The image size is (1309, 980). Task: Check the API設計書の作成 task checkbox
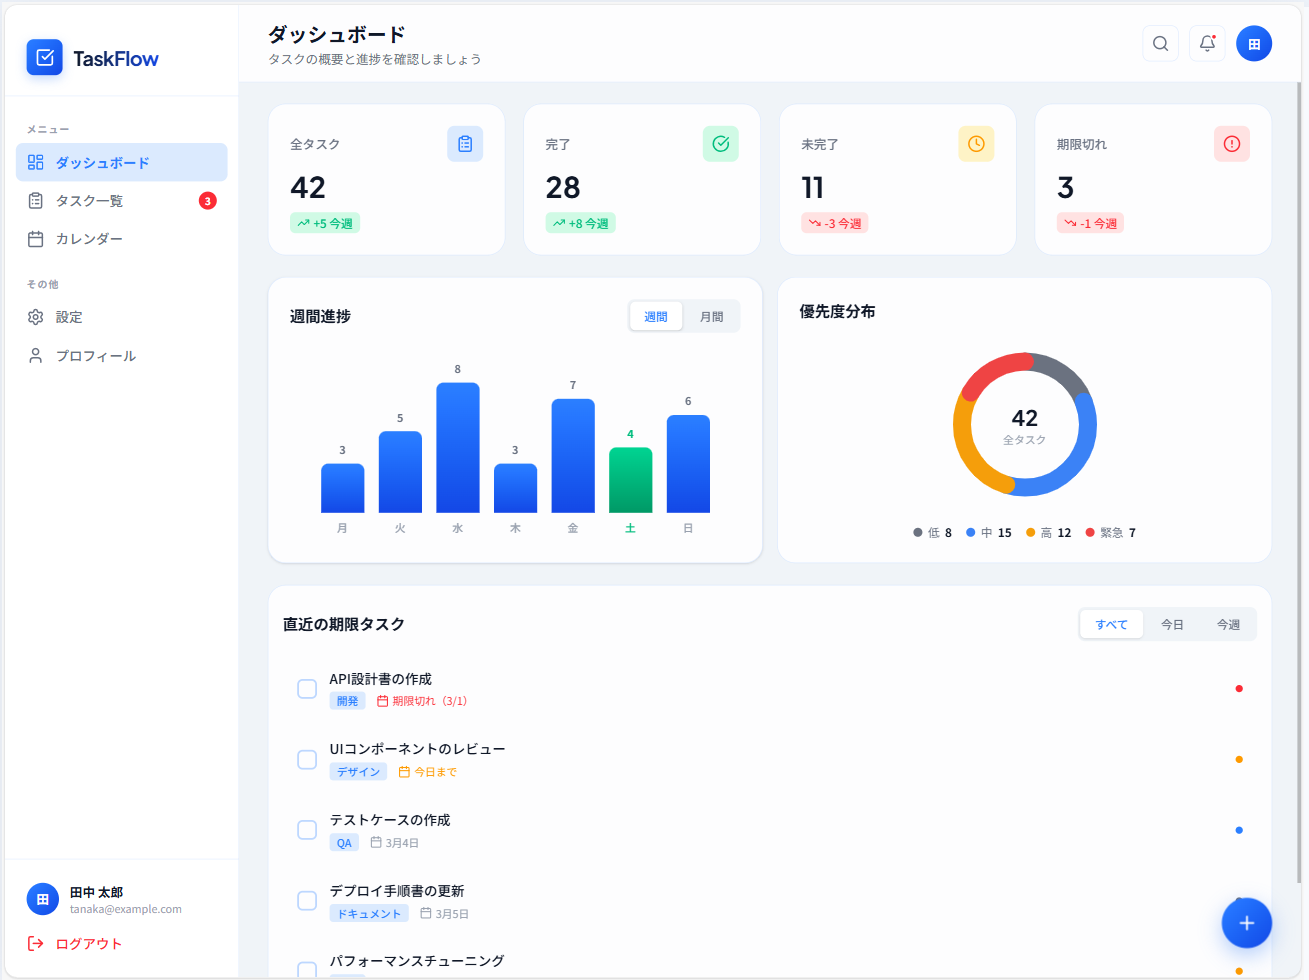307,689
